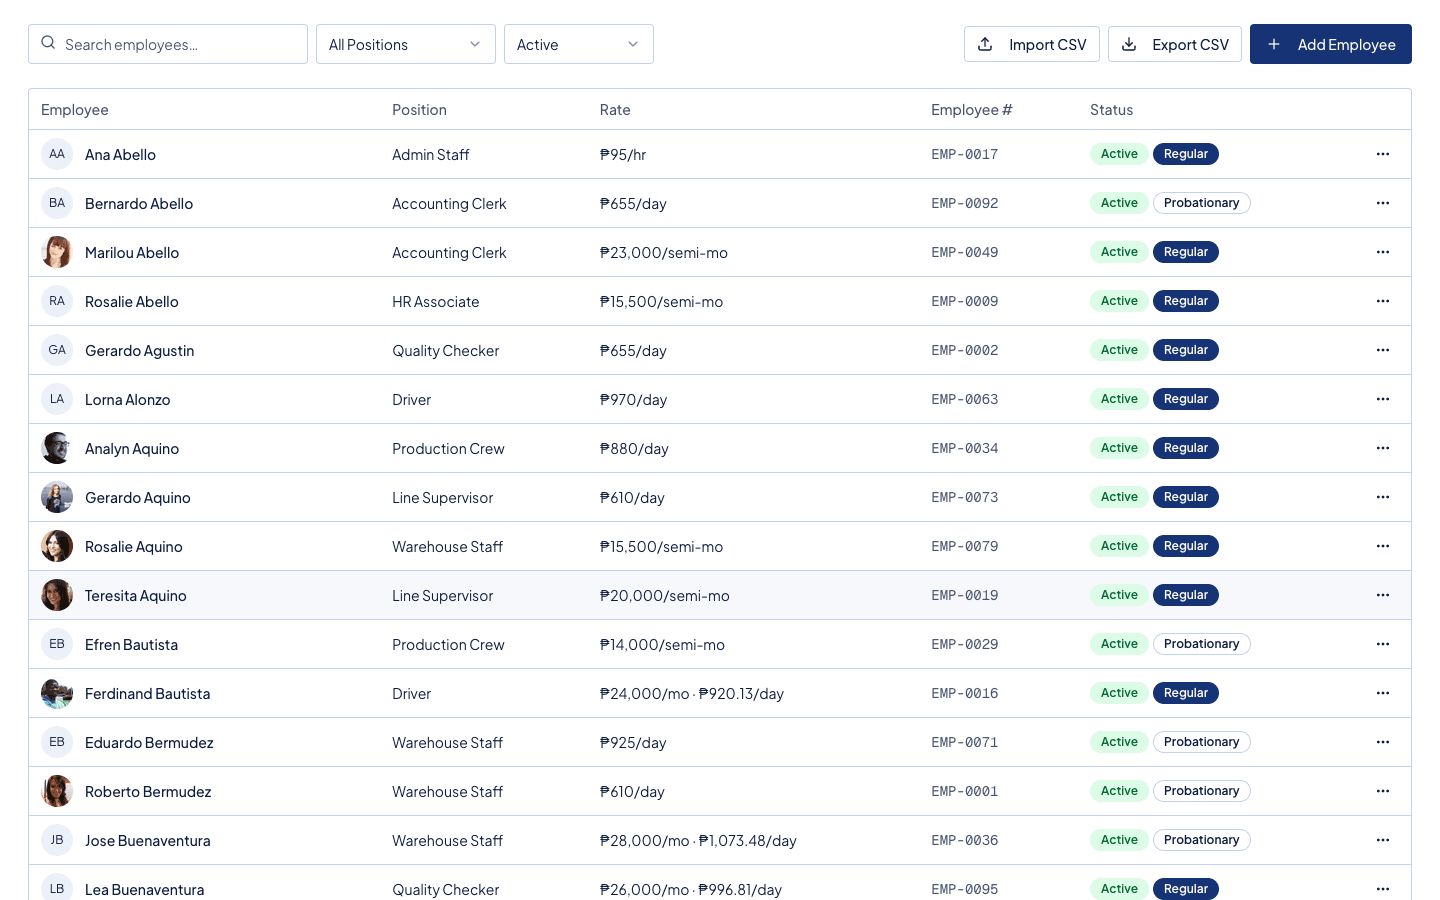Open row actions menu for Jose Buenaventura
The width and height of the screenshot is (1440, 900).
point(1383,840)
